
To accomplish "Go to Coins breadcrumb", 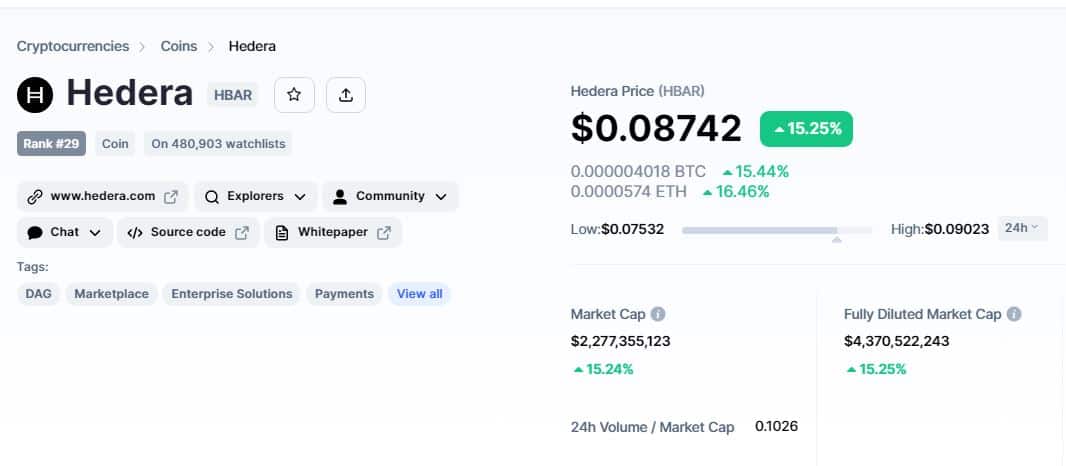I will [179, 46].
